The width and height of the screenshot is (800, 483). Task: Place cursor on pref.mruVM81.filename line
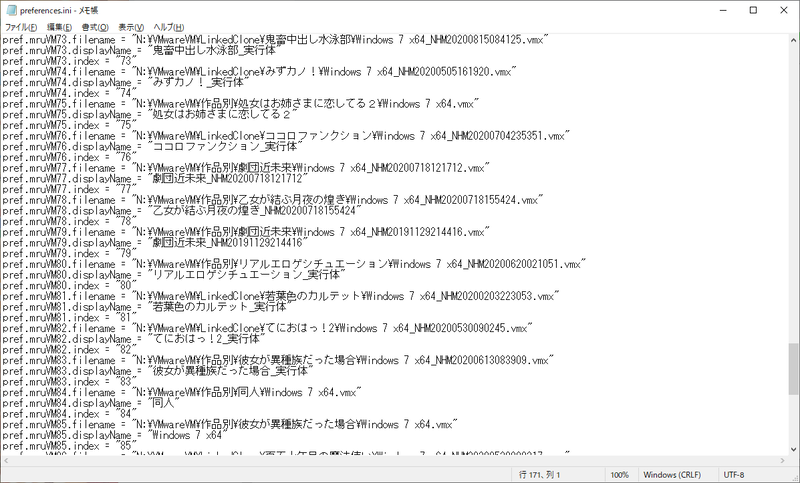pyautogui.click(x=281, y=297)
